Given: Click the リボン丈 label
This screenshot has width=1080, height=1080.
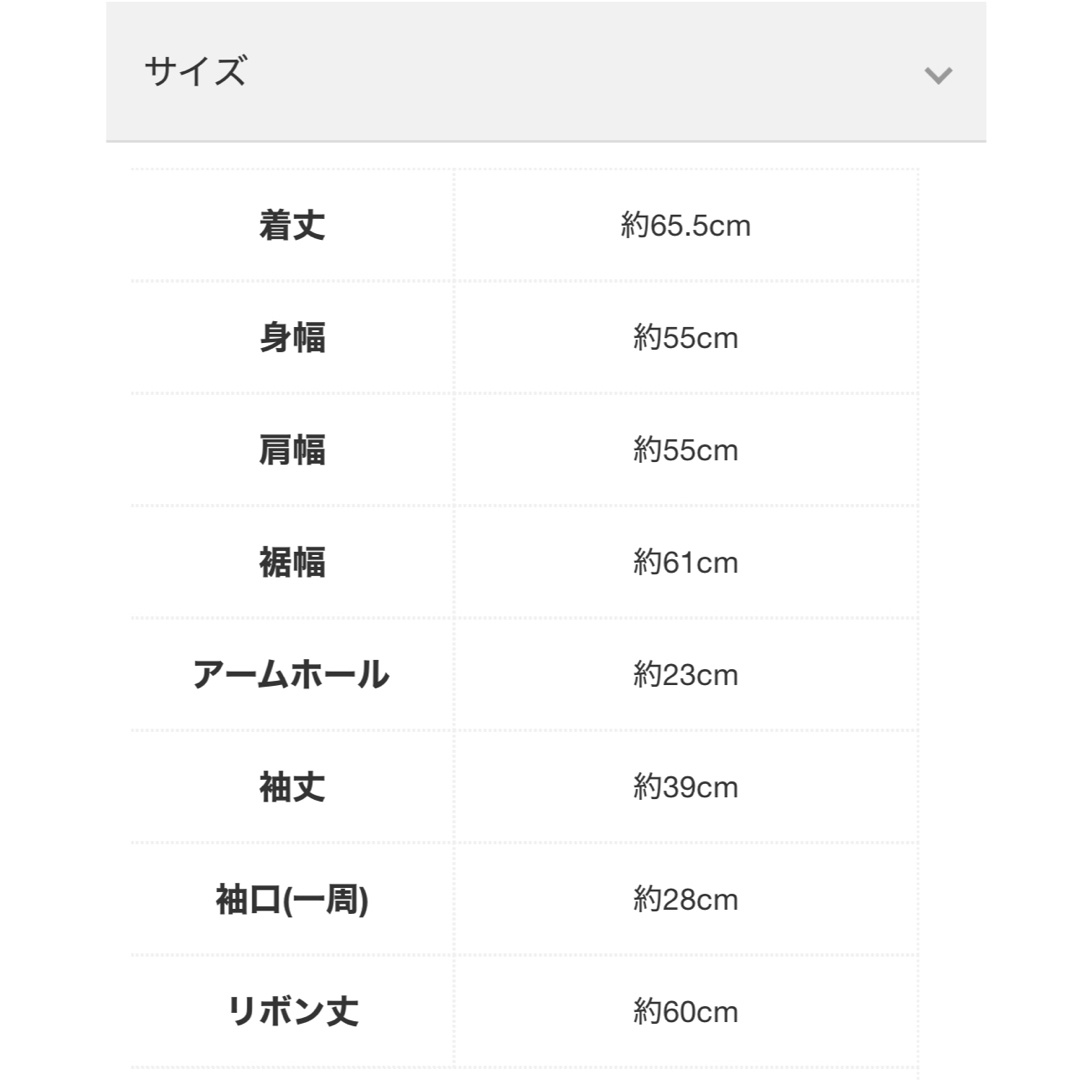Looking at the screenshot, I should [x=293, y=1012].
